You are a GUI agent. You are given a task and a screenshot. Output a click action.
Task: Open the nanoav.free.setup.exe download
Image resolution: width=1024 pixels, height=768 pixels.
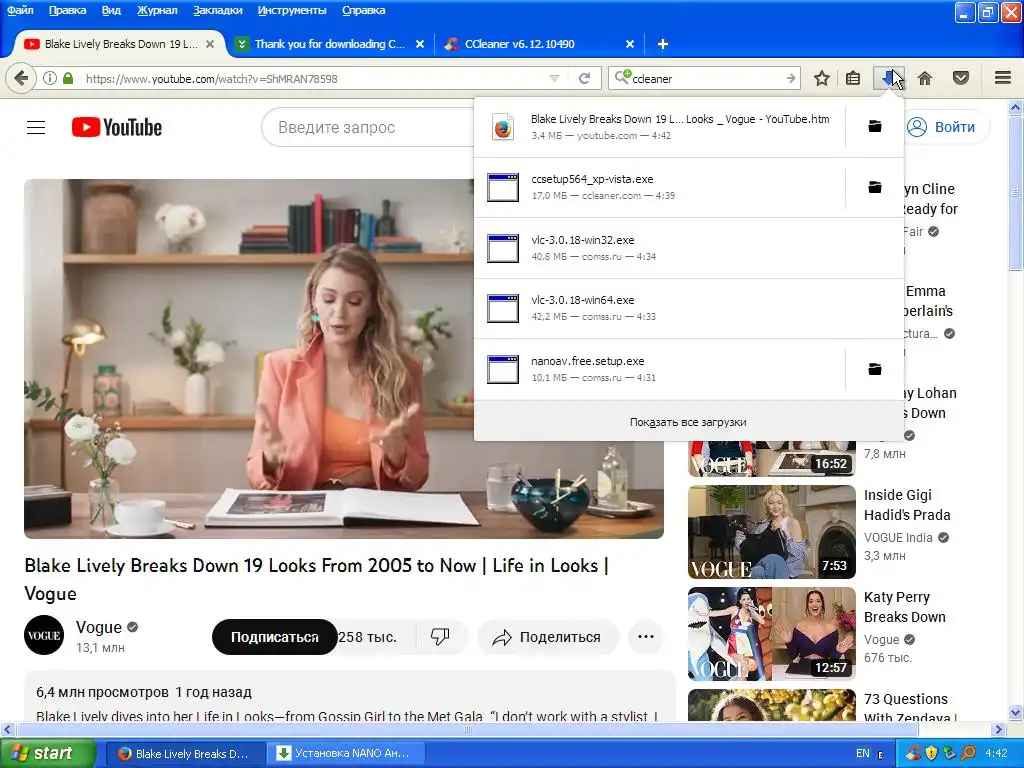(660, 369)
